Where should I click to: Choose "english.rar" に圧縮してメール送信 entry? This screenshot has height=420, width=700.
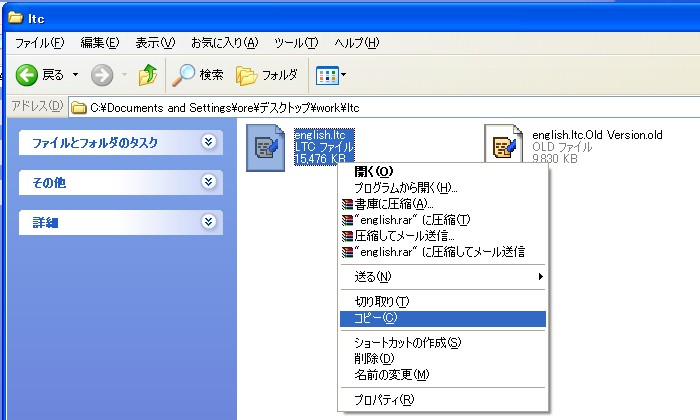(x=443, y=252)
